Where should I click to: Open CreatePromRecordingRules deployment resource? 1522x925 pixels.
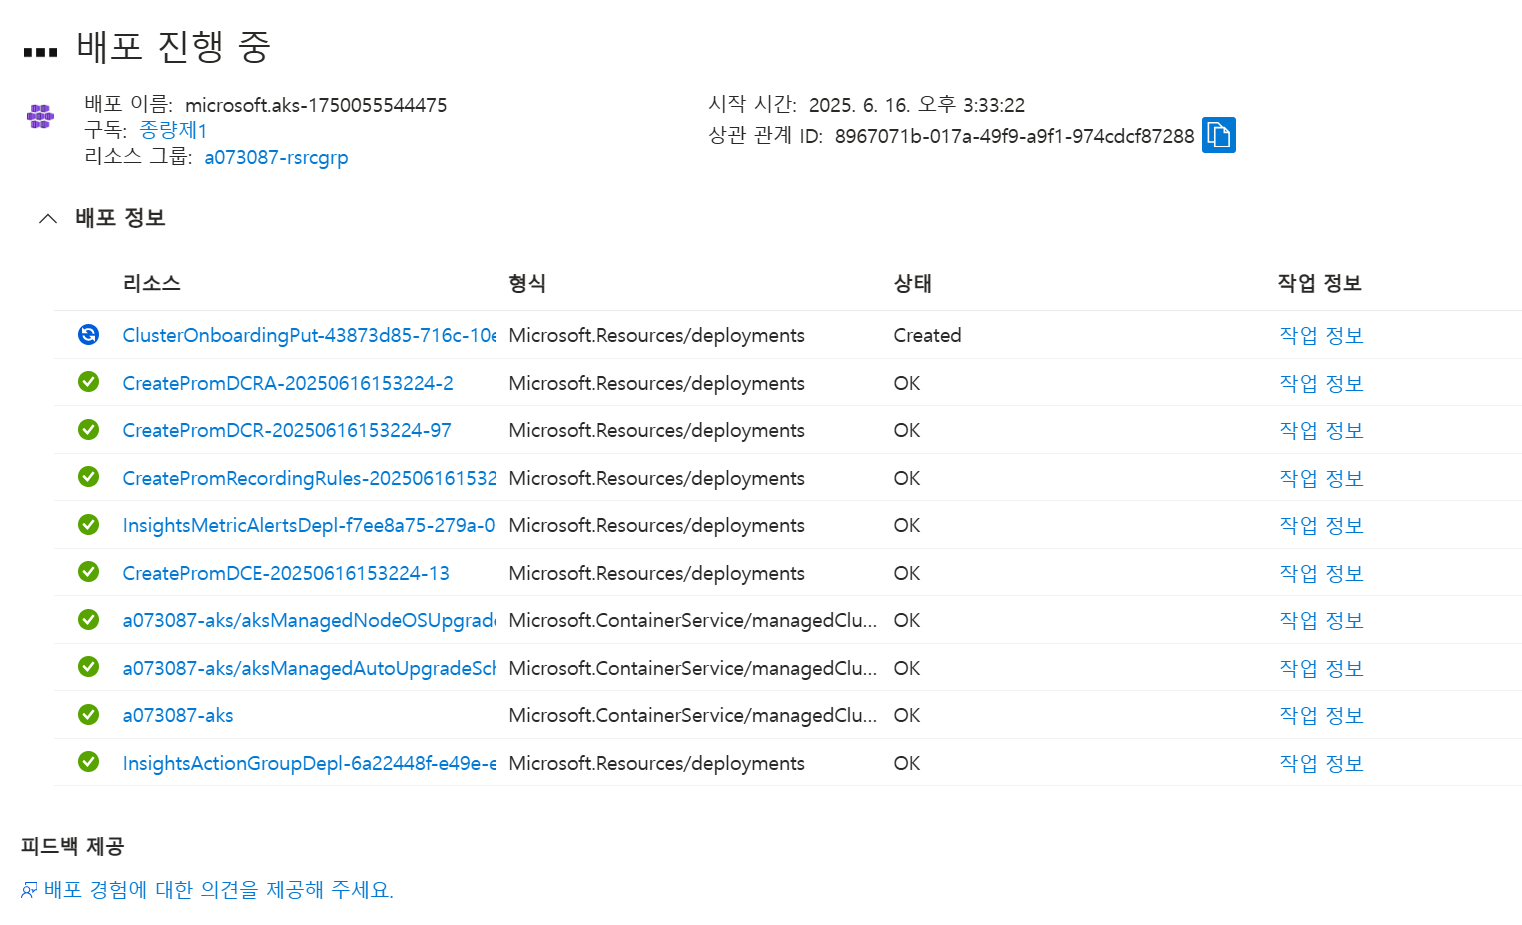pos(309,478)
